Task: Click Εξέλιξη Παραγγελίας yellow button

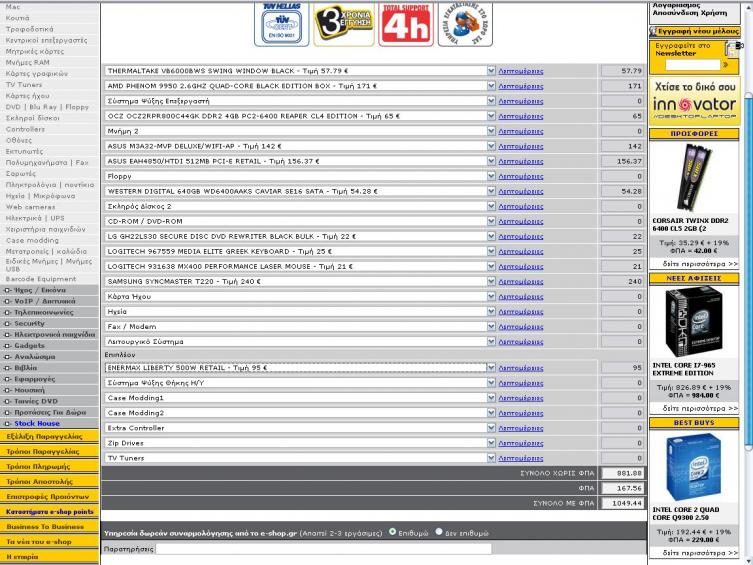Action: click(49, 436)
